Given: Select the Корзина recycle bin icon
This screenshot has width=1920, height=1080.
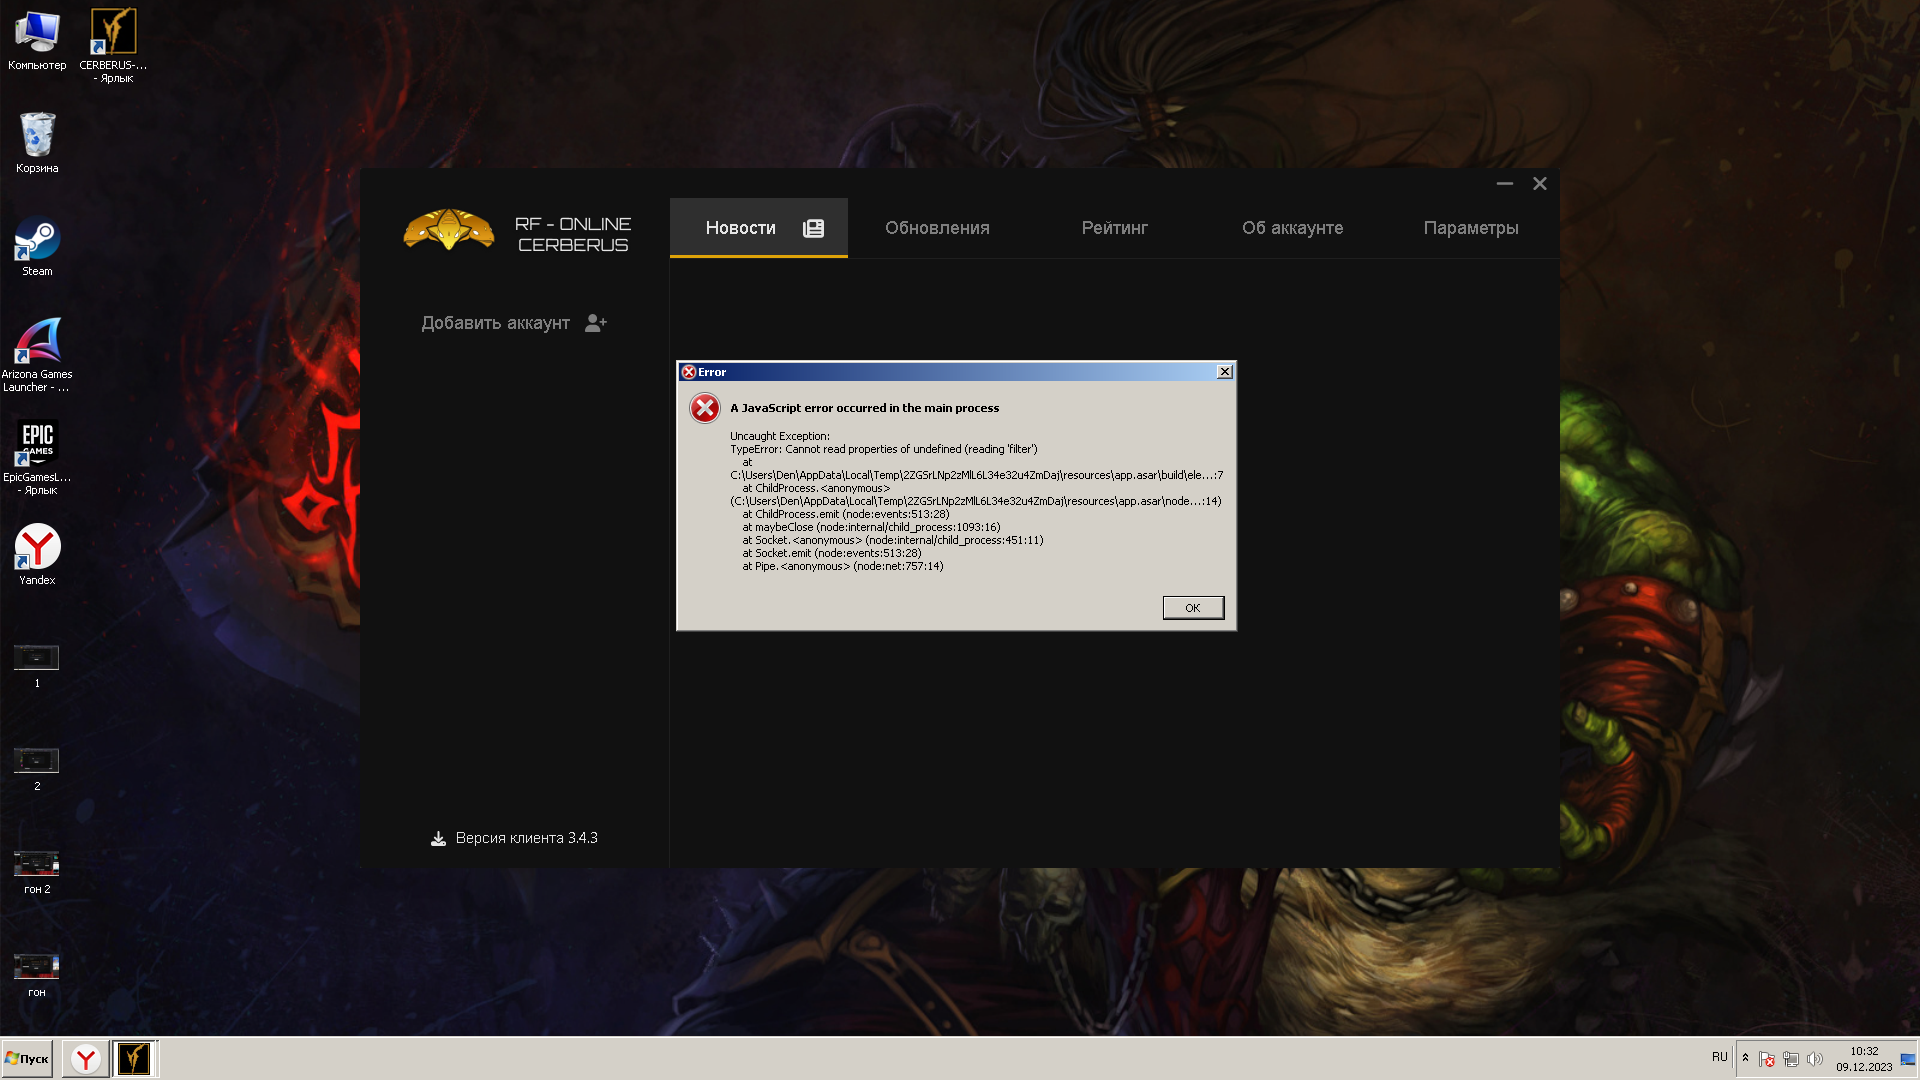Looking at the screenshot, I should [x=37, y=143].
